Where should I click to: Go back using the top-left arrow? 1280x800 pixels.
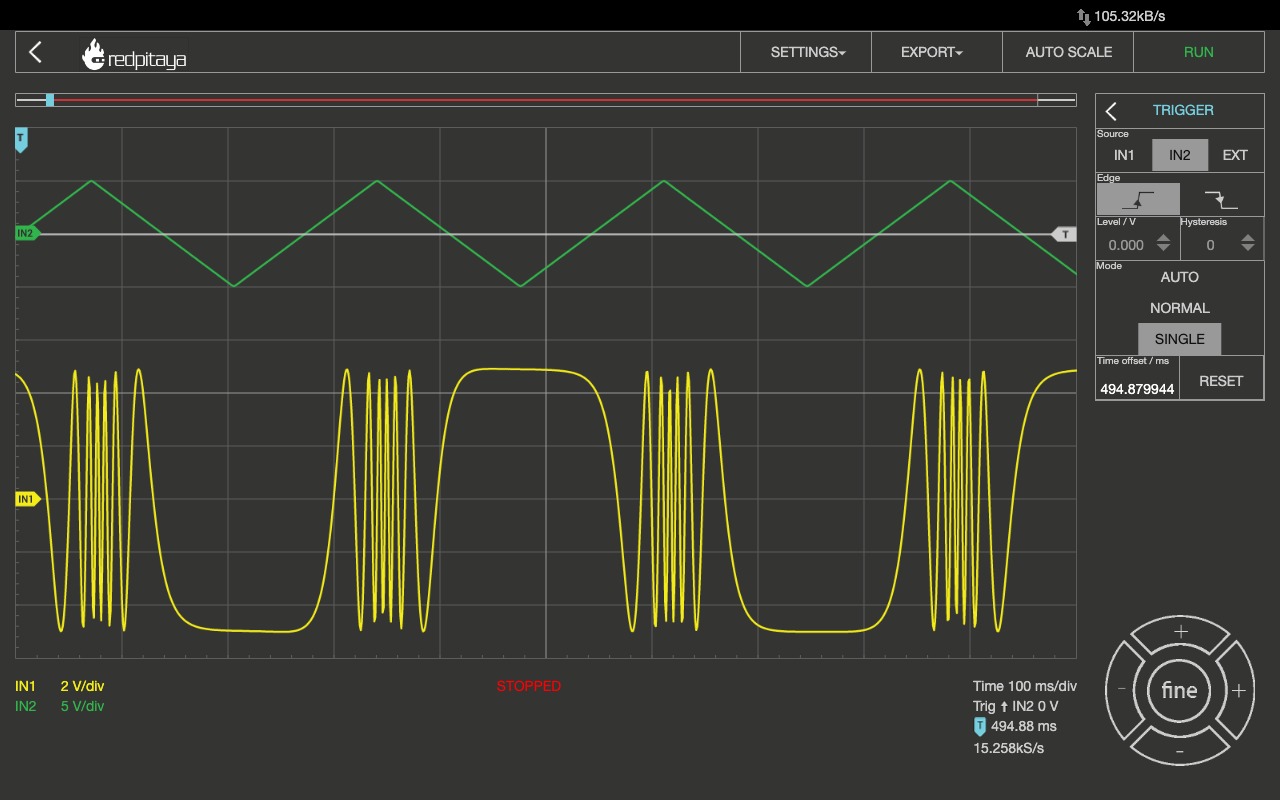pos(36,52)
